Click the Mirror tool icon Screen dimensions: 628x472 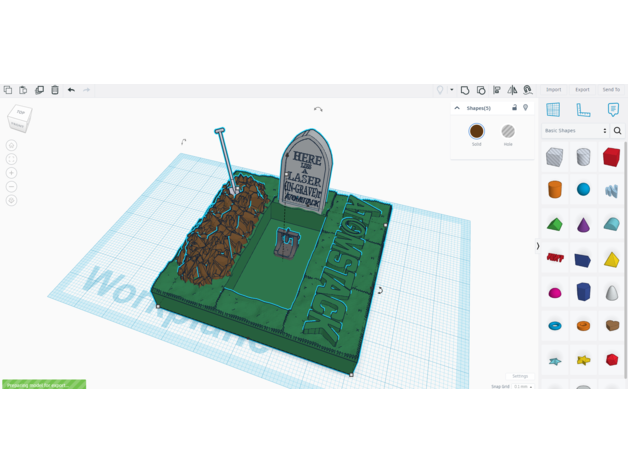pyautogui.click(x=512, y=90)
